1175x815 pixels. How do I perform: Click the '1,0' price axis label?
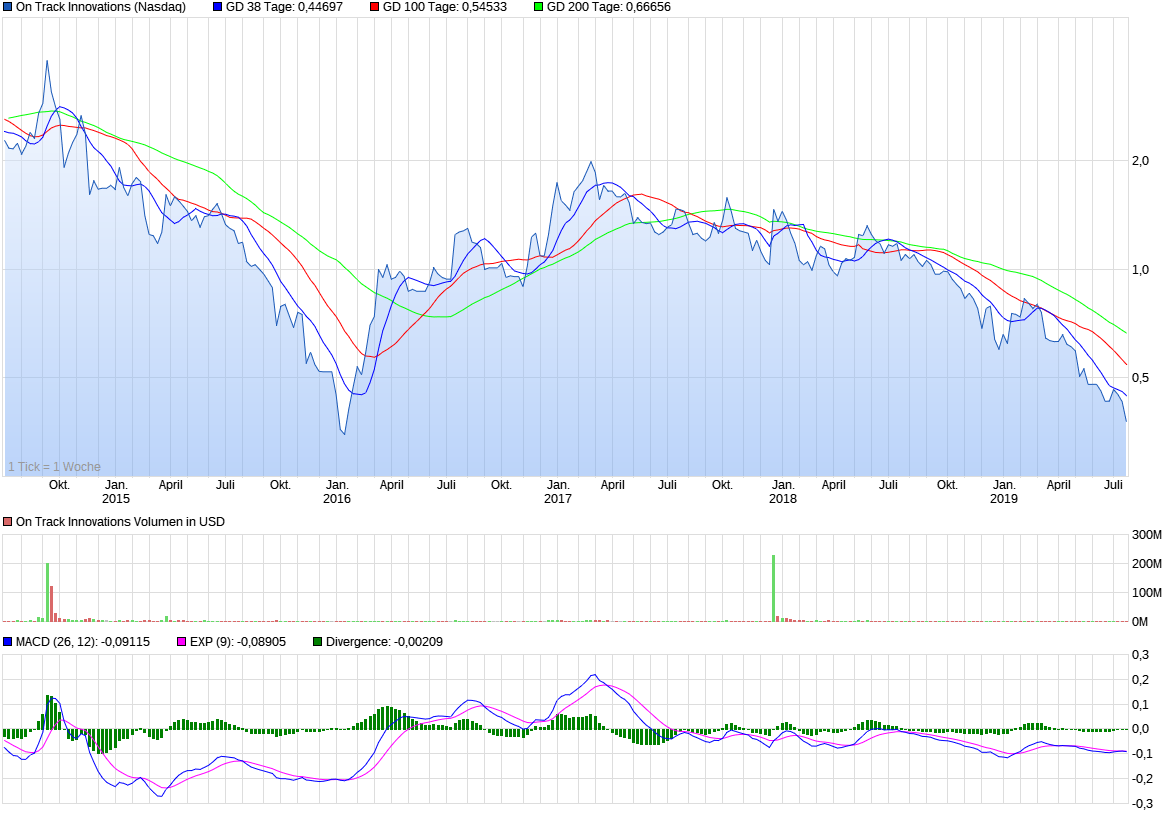pos(1140,270)
